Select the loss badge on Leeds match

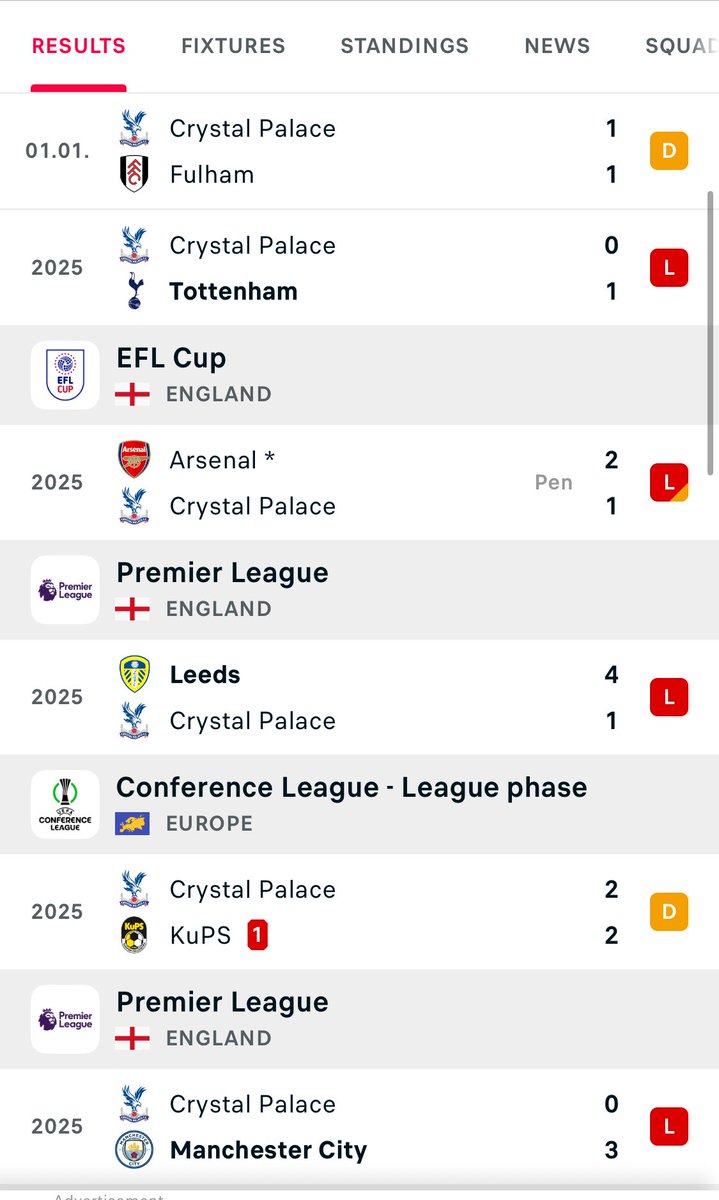[x=669, y=697]
